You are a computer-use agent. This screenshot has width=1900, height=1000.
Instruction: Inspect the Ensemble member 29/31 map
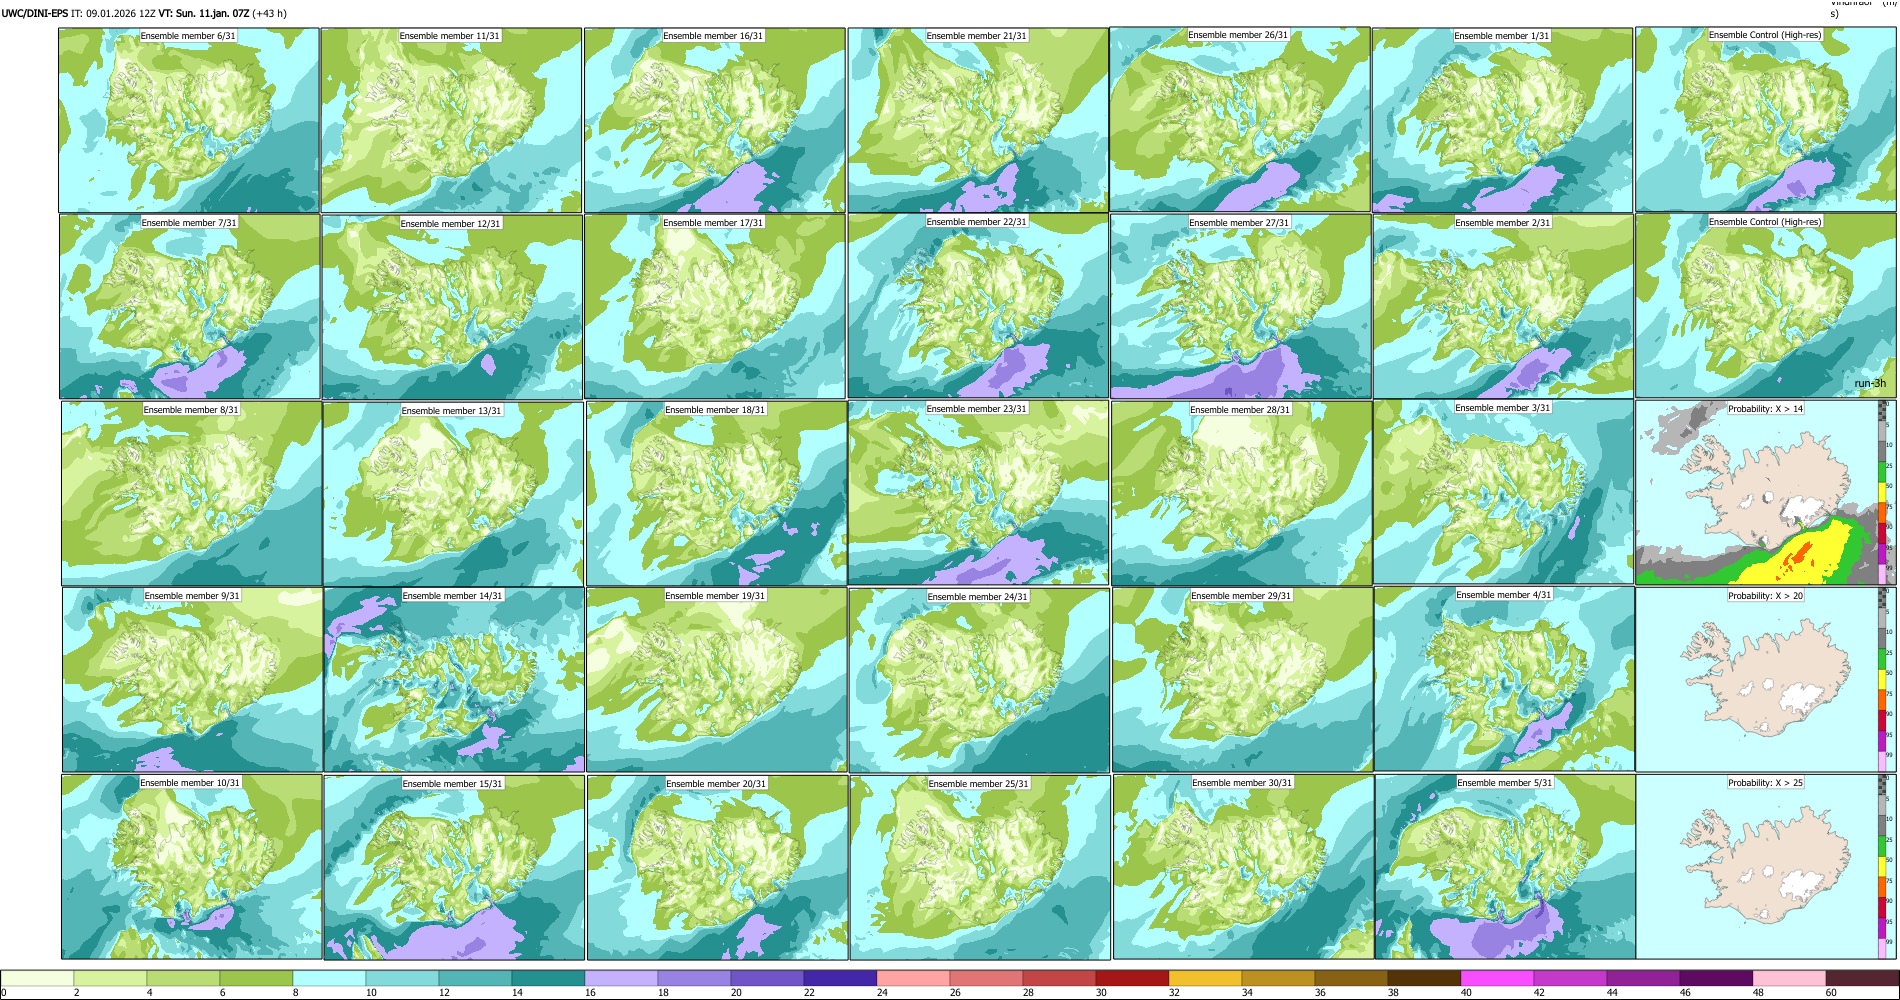click(x=1242, y=679)
